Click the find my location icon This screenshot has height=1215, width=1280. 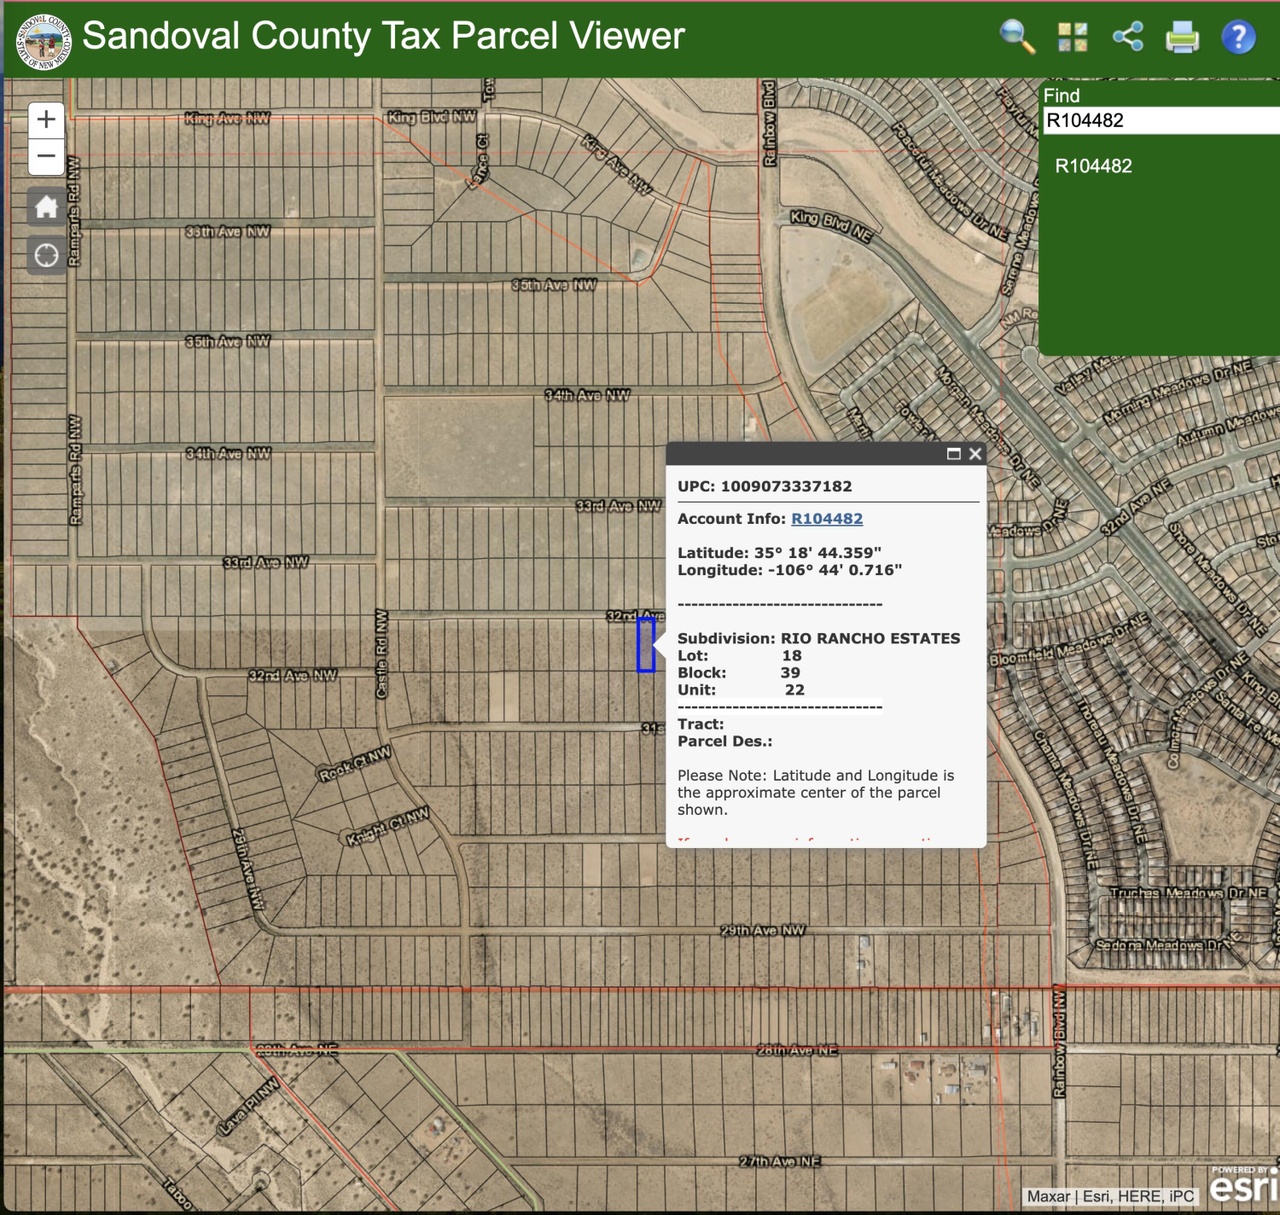coord(46,256)
